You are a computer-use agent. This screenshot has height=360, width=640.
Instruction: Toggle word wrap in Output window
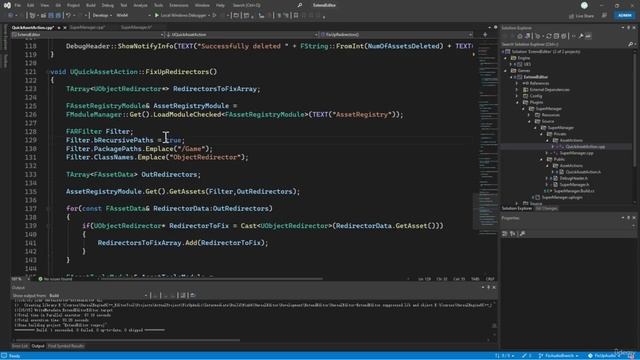click(183, 296)
